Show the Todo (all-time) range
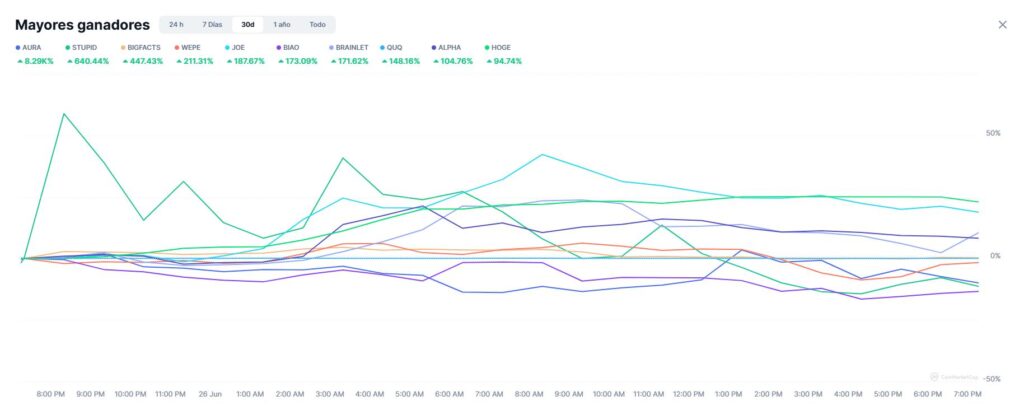Viewport: 1024px width, 419px height. pyautogui.click(x=317, y=24)
